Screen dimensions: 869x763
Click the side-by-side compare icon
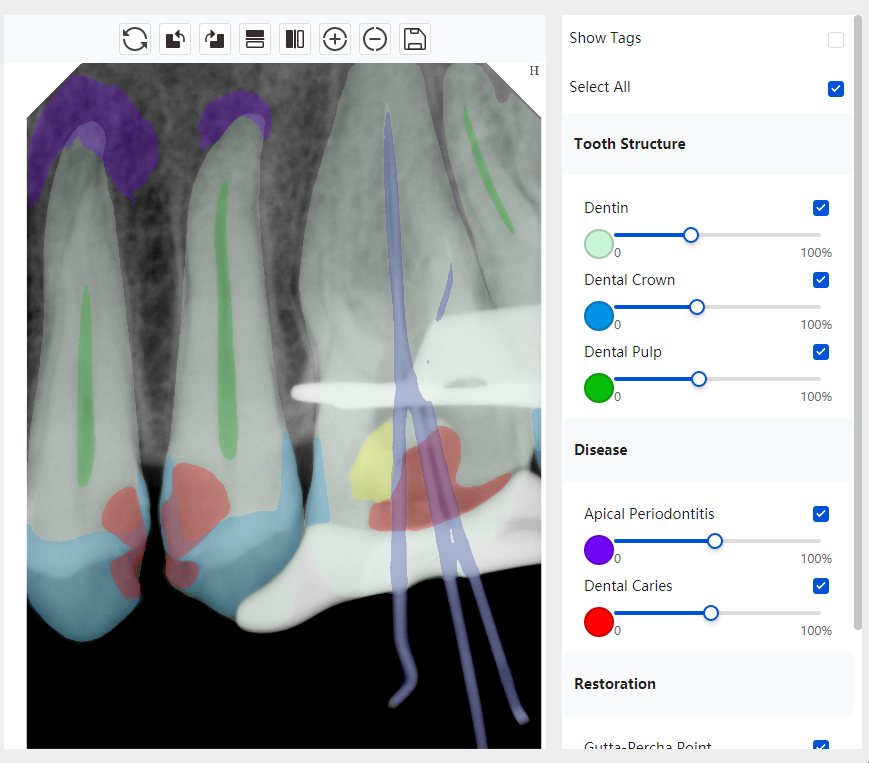click(x=295, y=39)
